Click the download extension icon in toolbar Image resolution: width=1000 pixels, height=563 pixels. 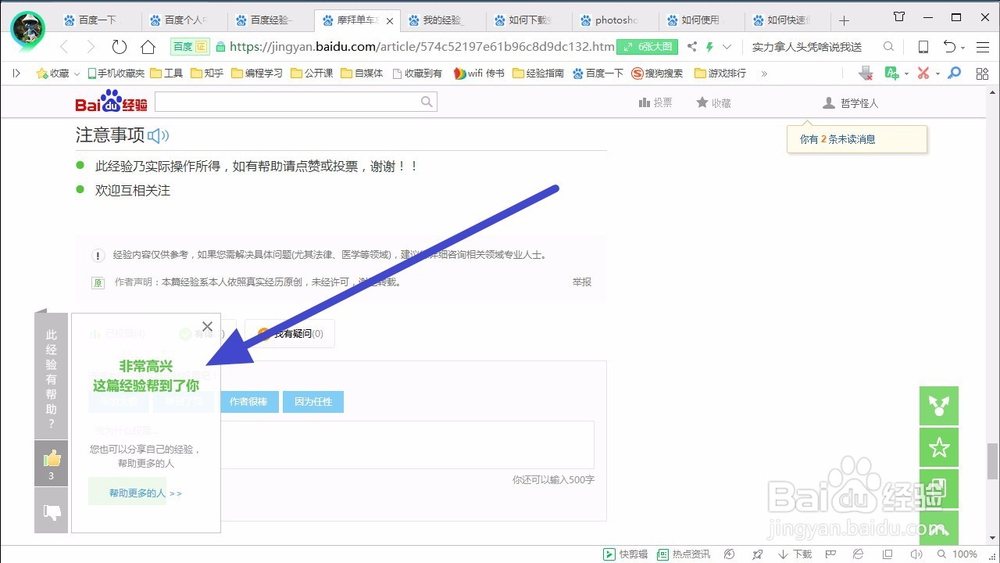point(865,73)
